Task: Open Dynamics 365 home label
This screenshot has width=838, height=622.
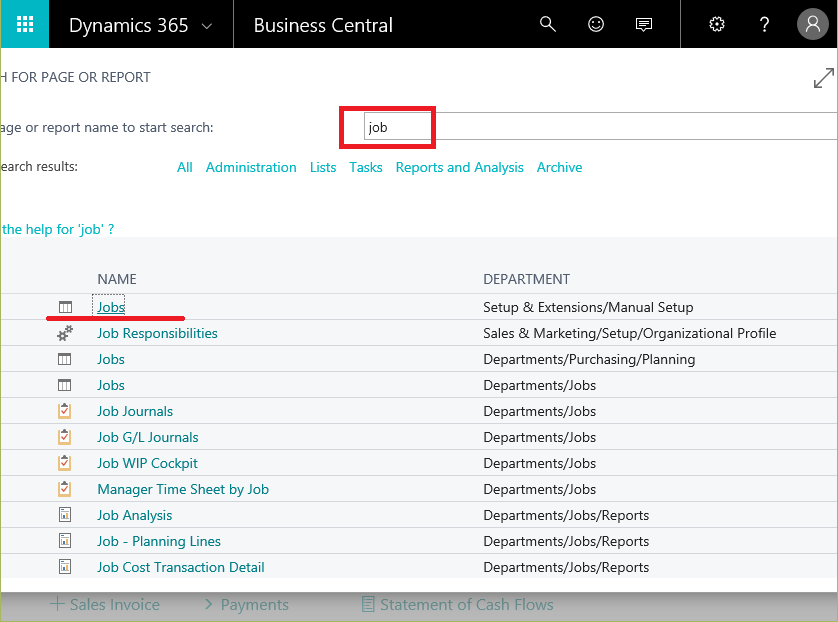Action: [x=128, y=25]
